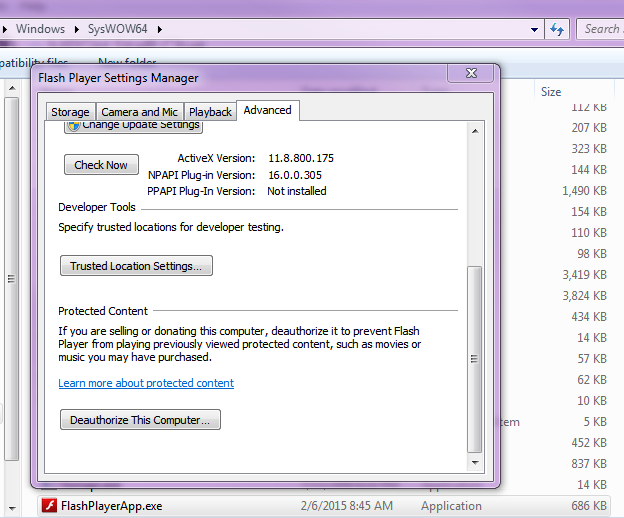Click the NPAPI version 16.0.0.305 value
624x518 pixels.
(295, 175)
